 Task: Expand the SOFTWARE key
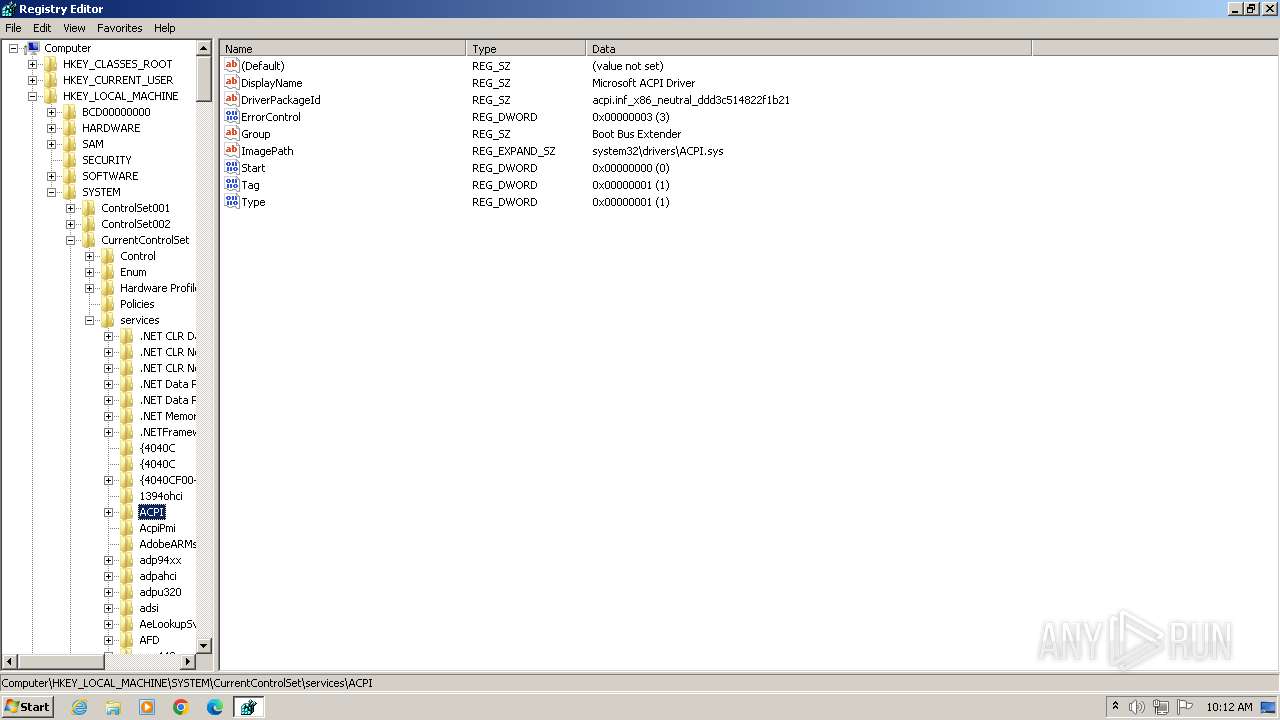click(x=52, y=176)
